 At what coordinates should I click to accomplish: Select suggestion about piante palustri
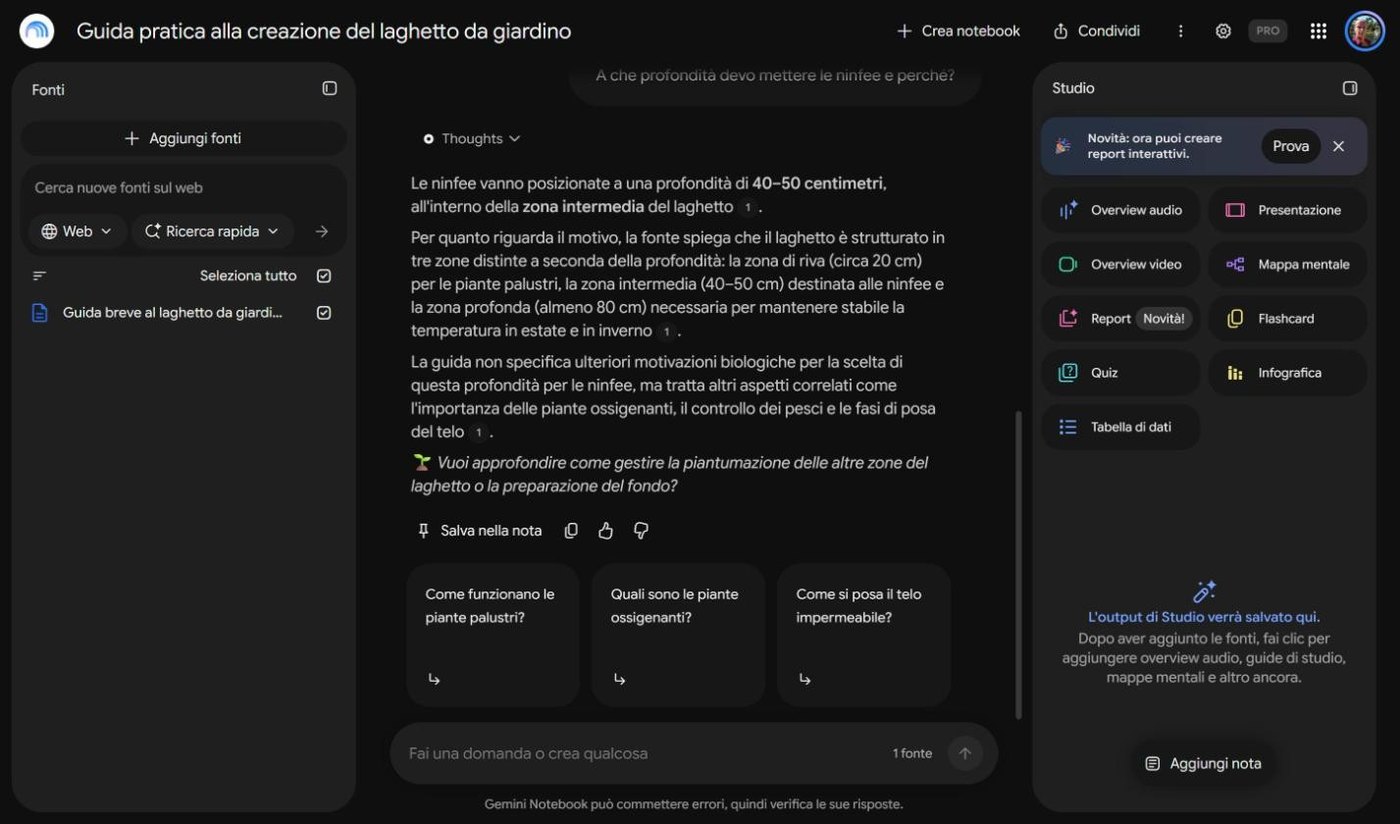tap(493, 635)
